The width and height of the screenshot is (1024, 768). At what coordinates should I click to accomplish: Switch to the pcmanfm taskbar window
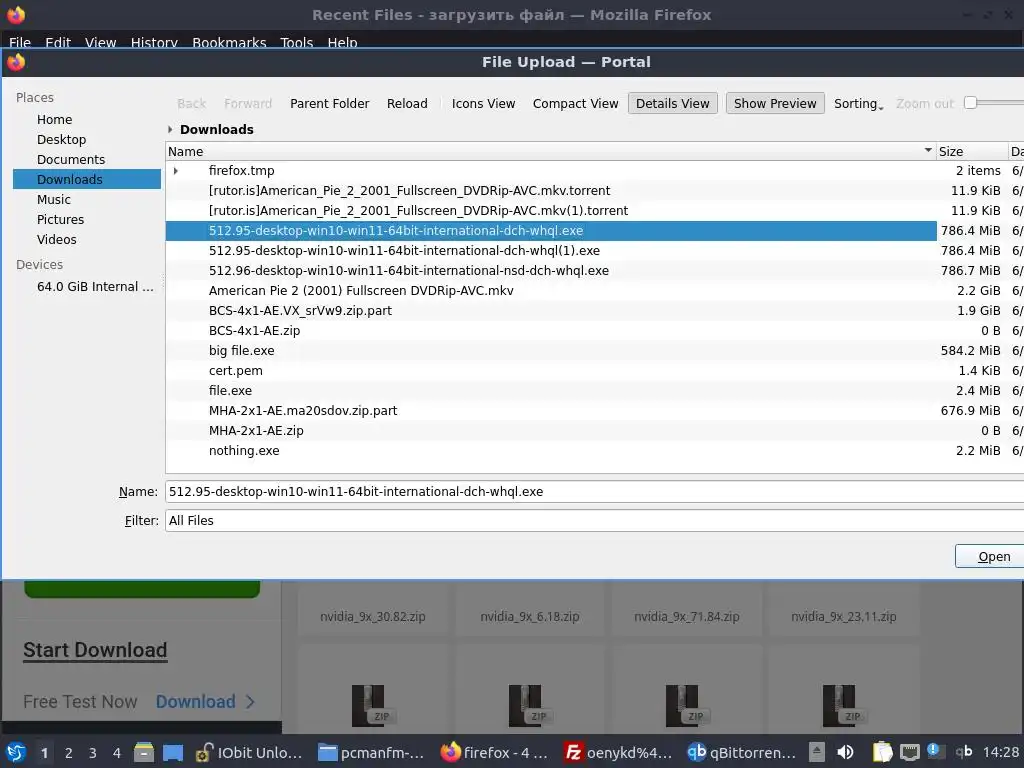pos(372,752)
